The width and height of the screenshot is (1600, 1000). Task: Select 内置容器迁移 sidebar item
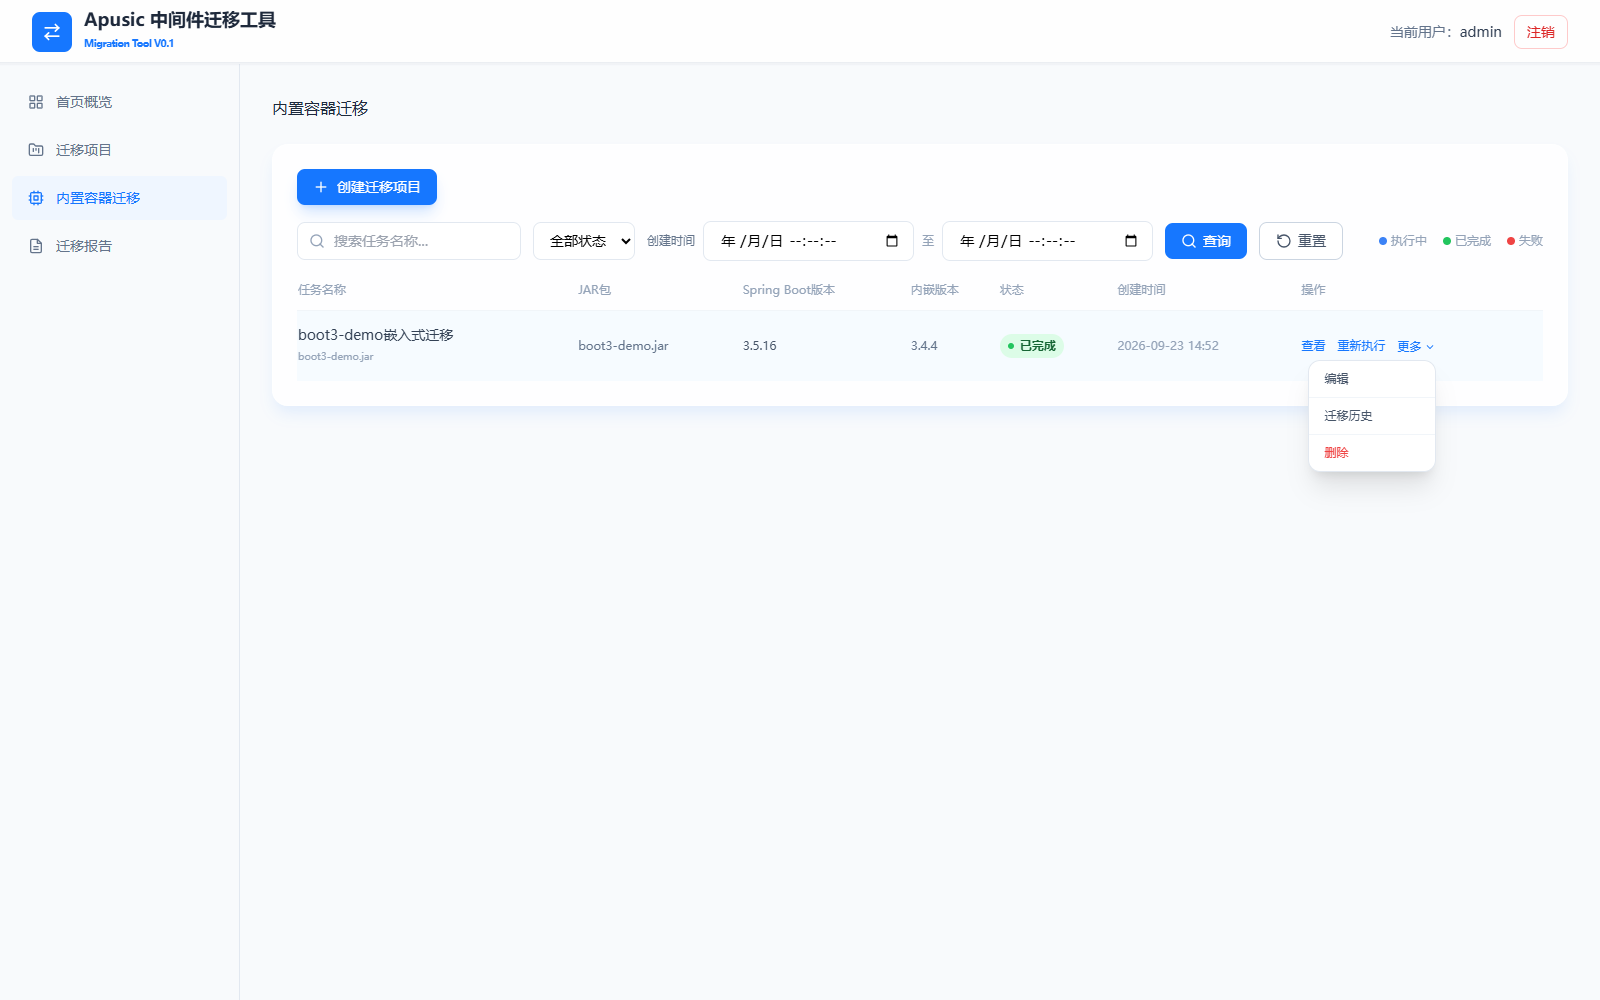tap(120, 198)
